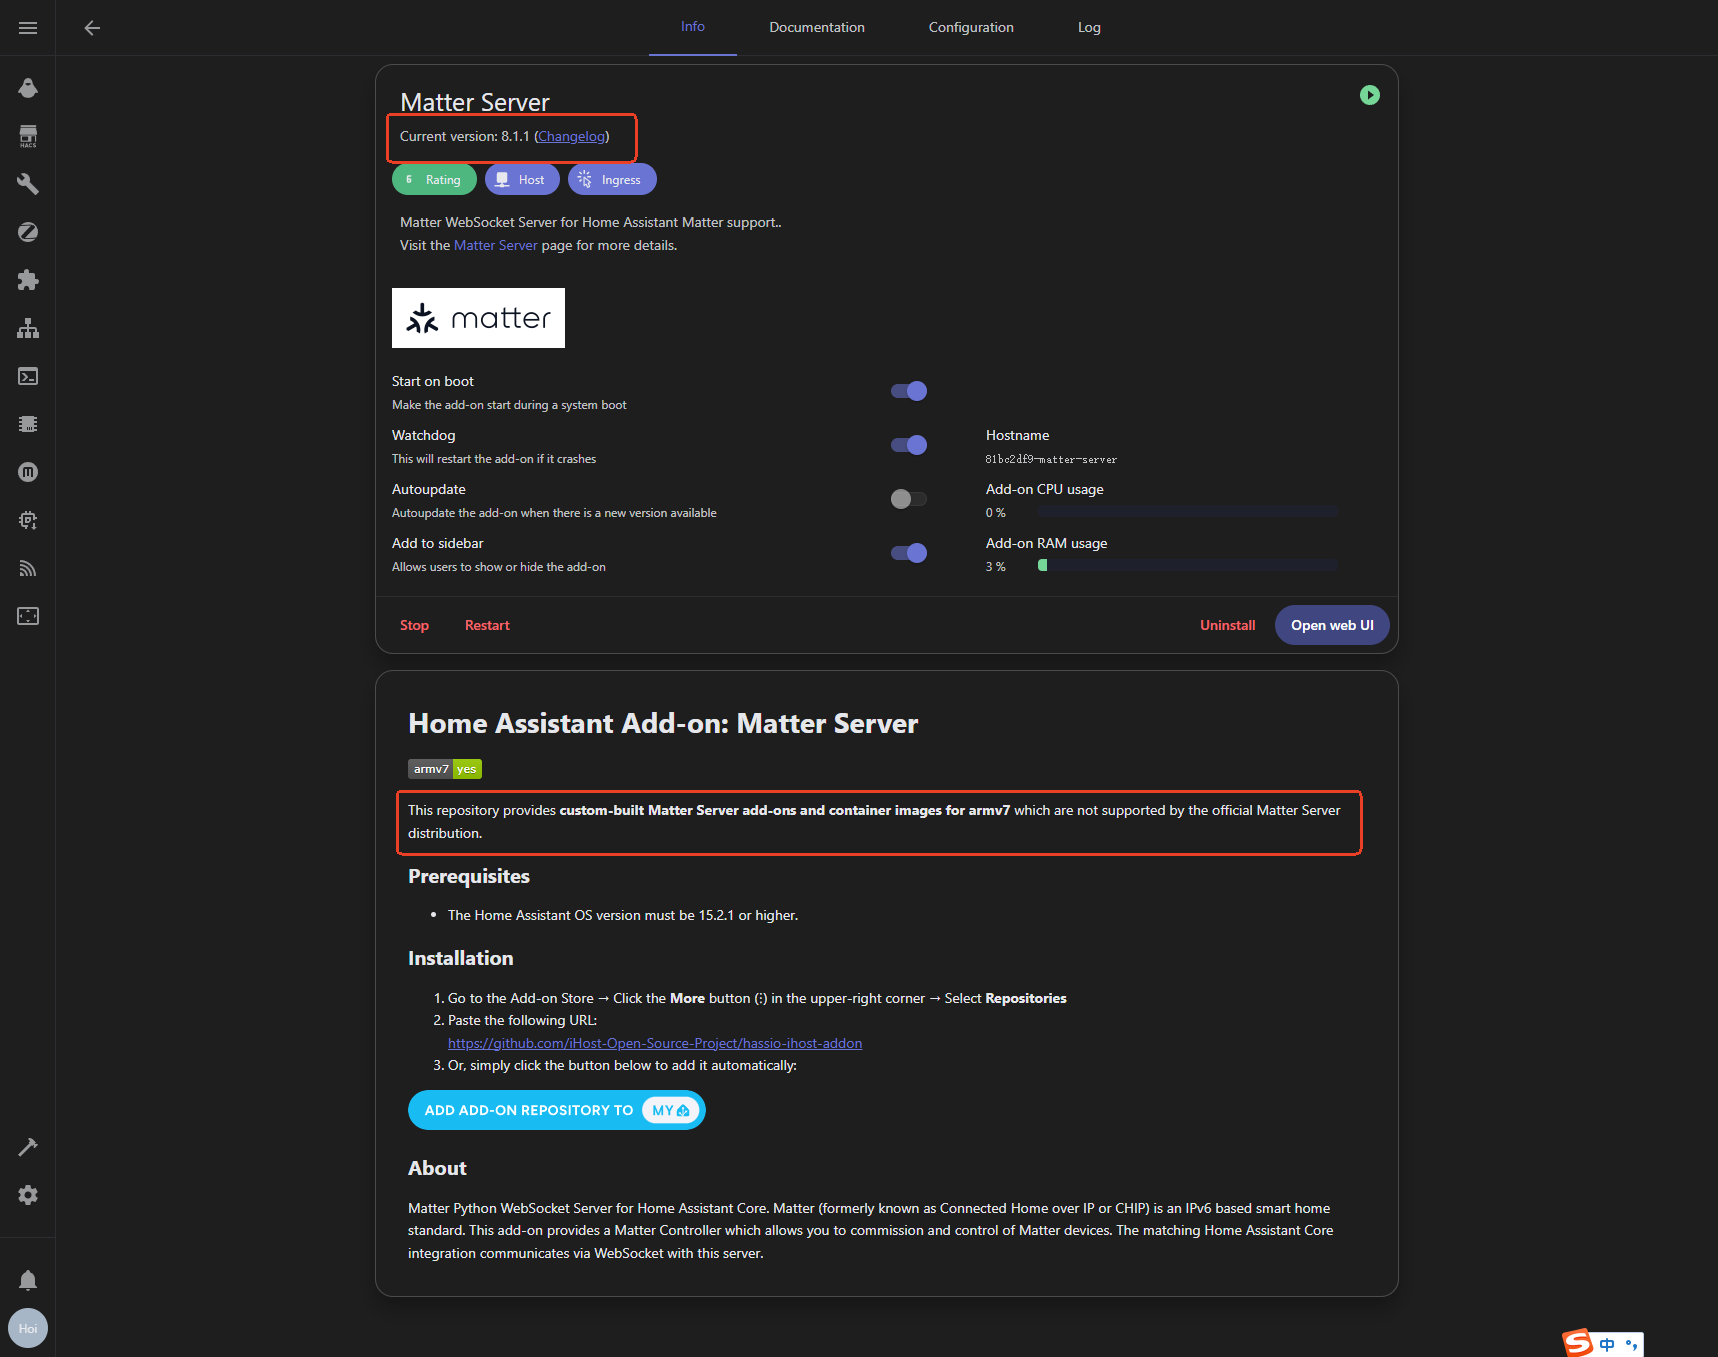Click the hostname 81bc2df9-matter-server text
This screenshot has width=1718, height=1357.
tap(1051, 460)
